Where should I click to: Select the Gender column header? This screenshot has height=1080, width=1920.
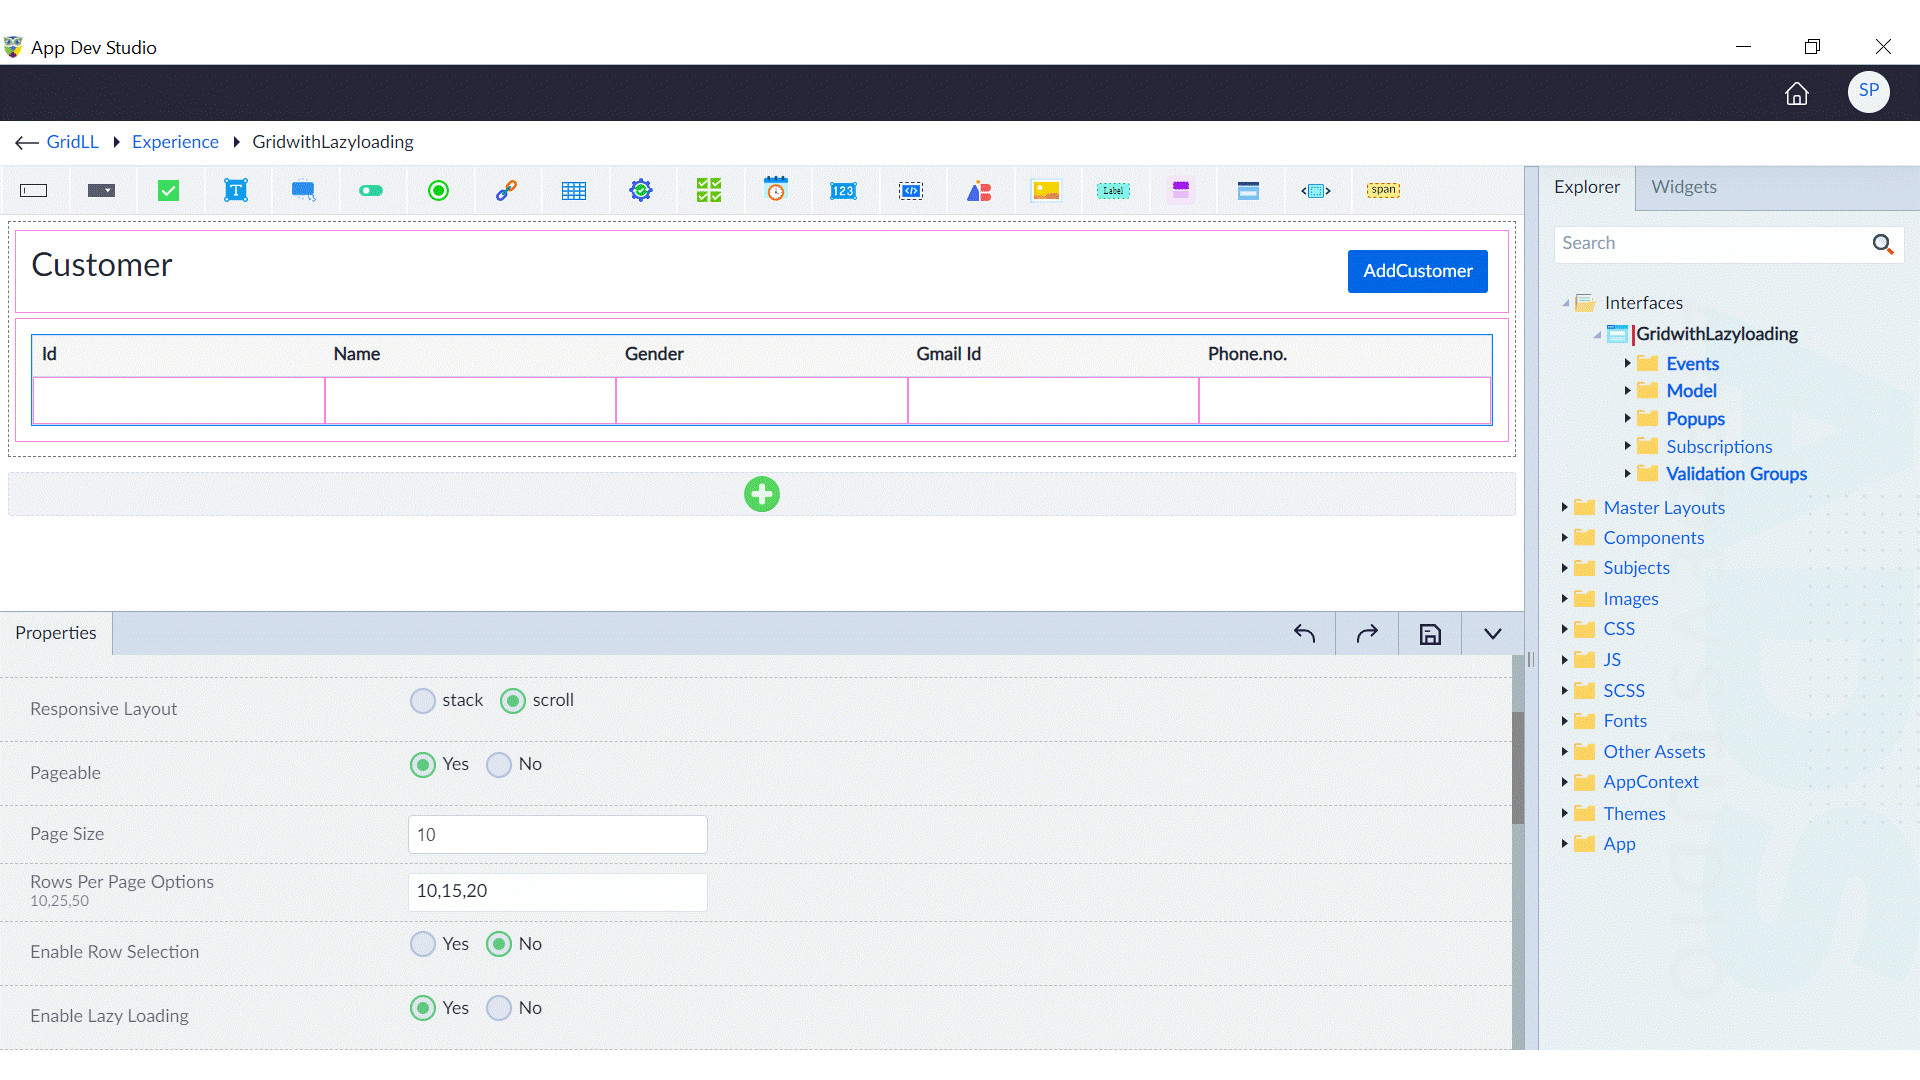point(654,354)
